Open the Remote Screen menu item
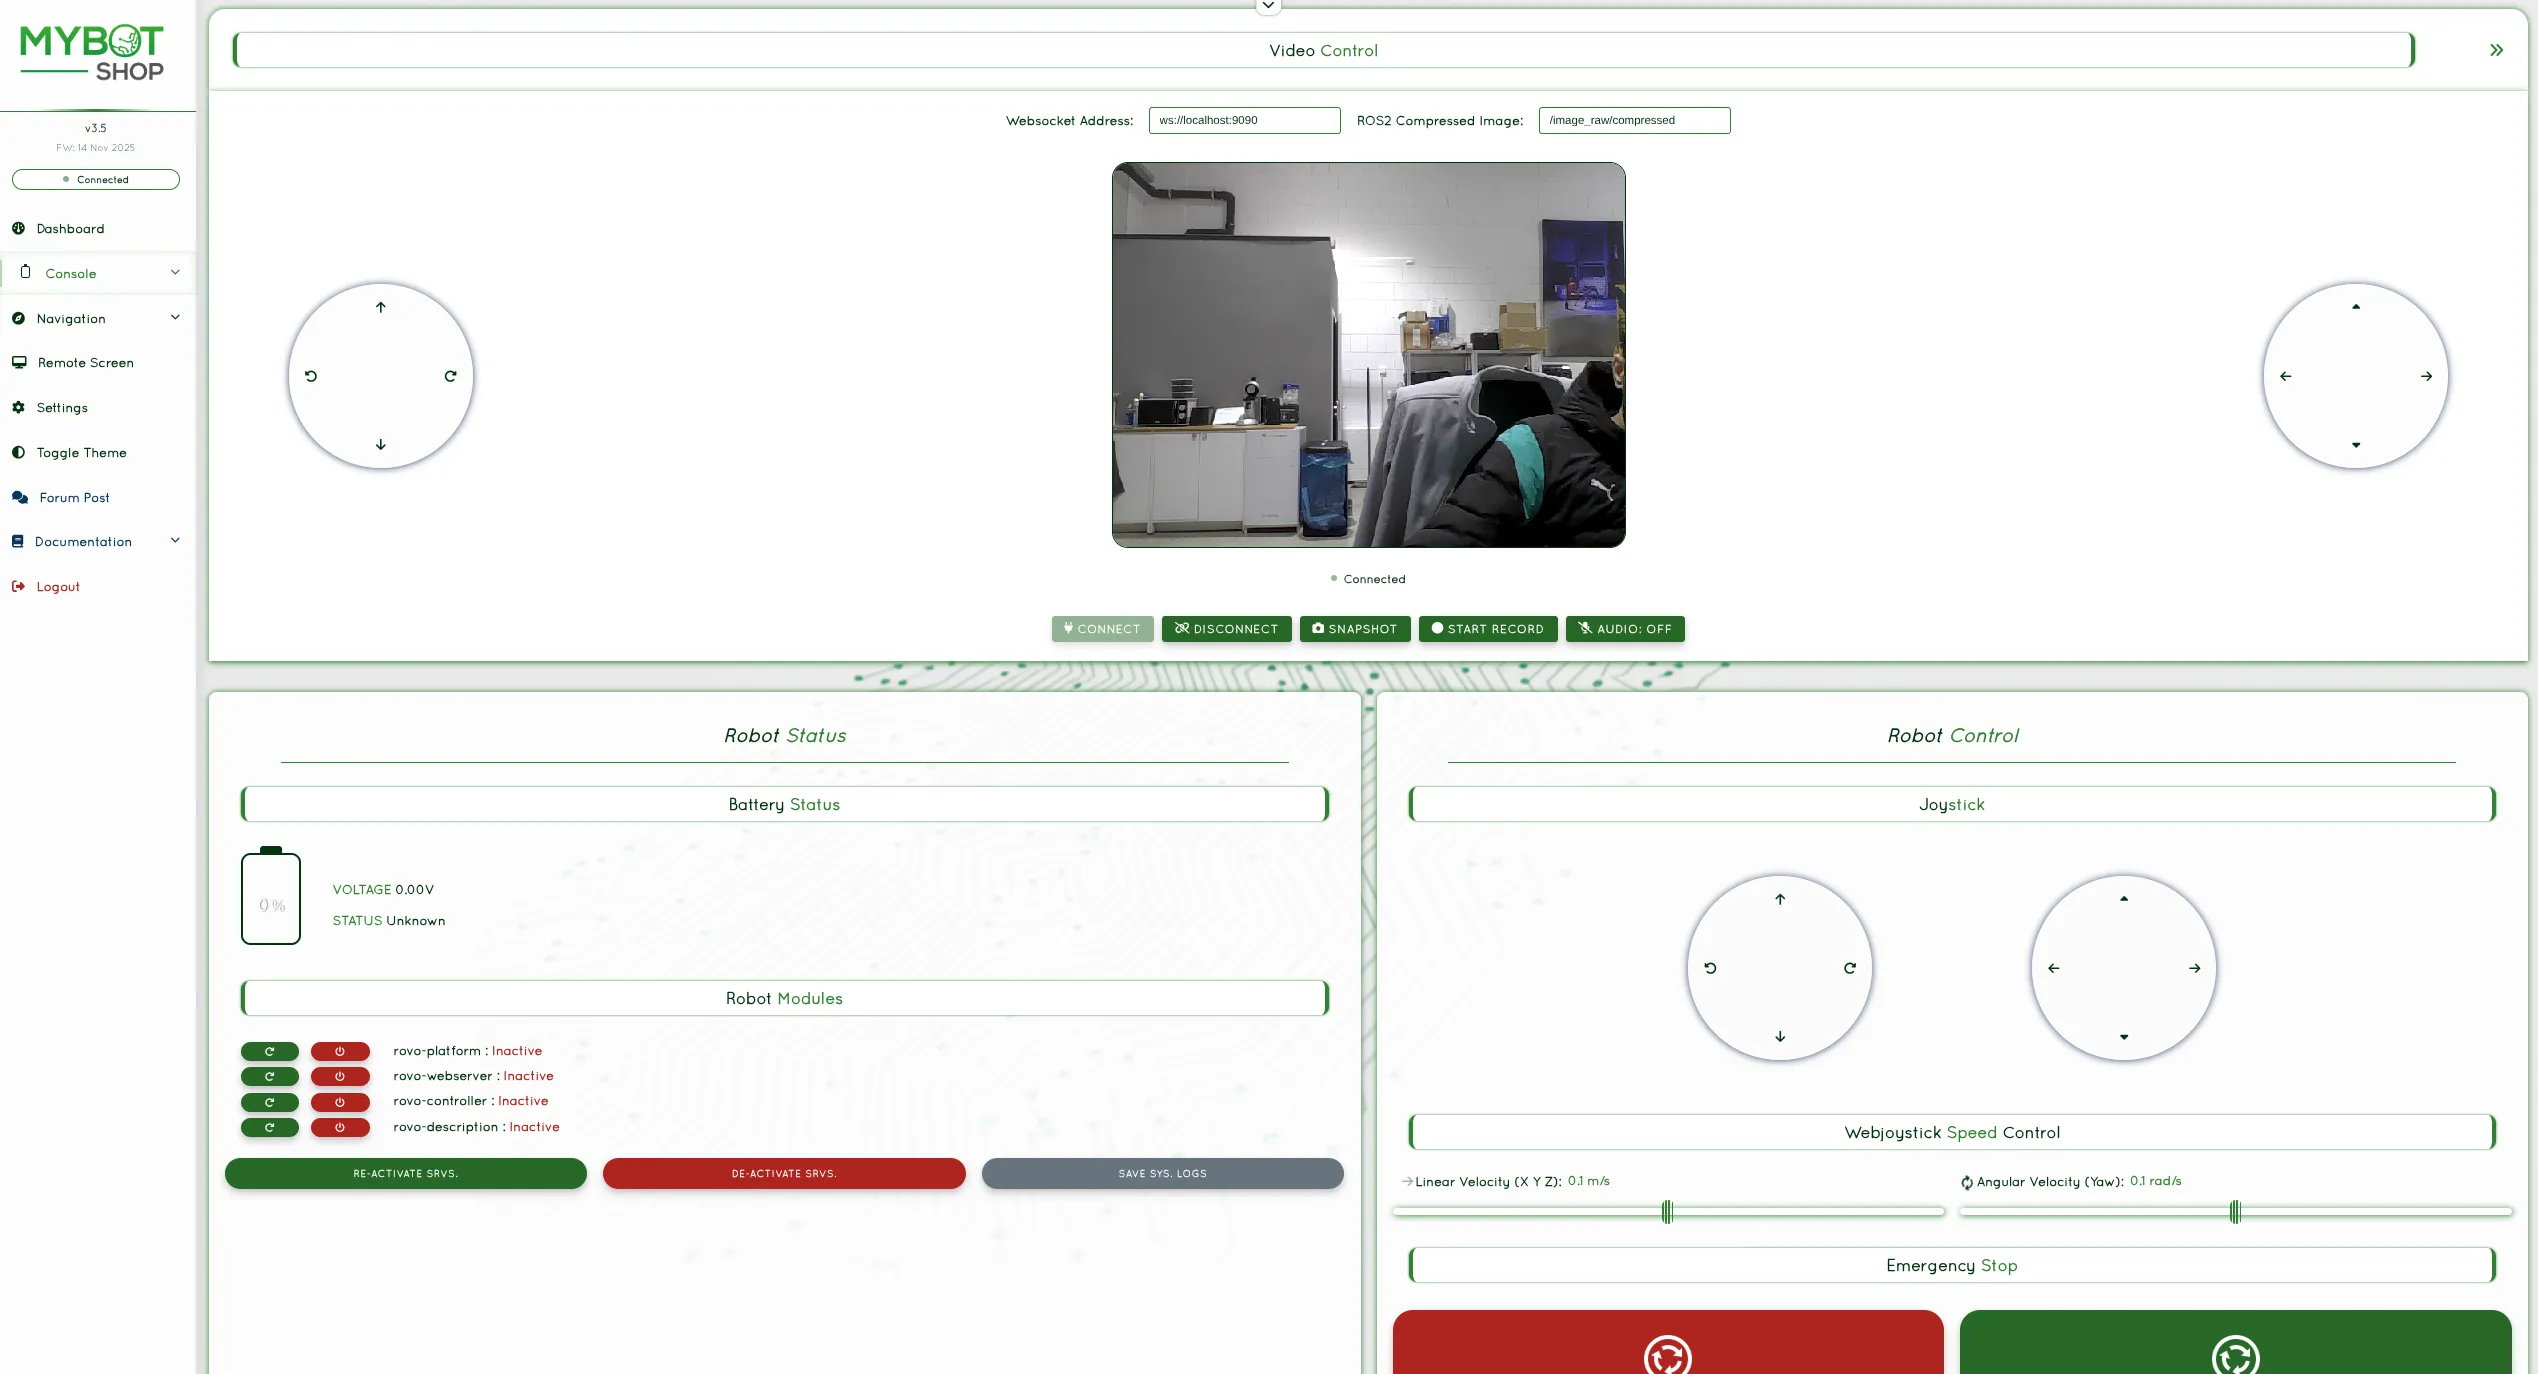 point(85,363)
